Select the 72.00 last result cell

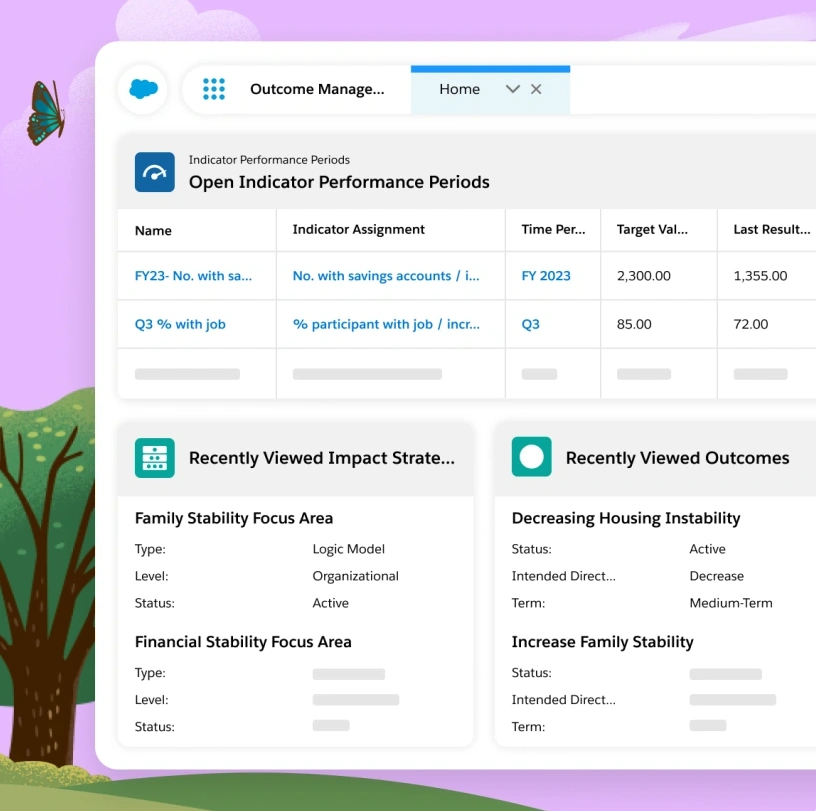(750, 324)
